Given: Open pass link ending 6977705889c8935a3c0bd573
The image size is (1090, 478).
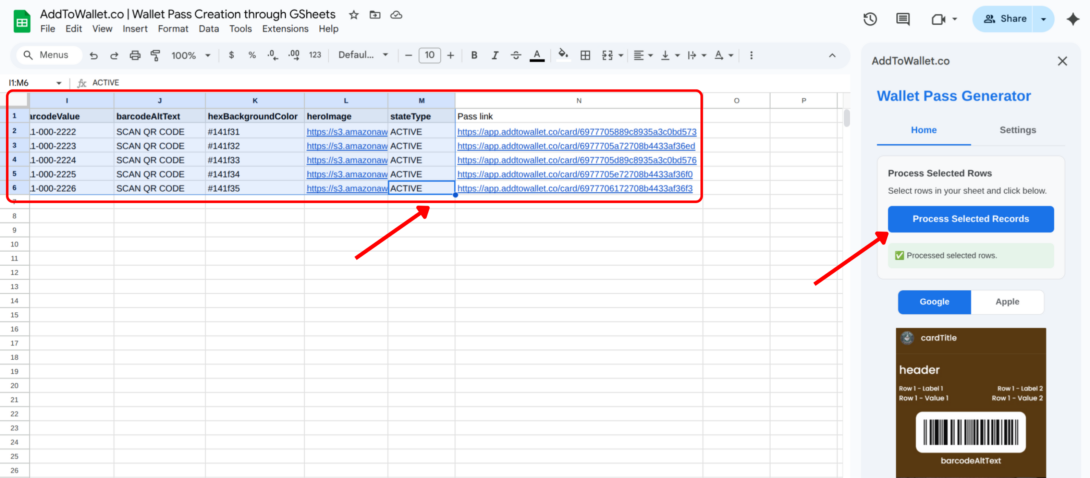Looking at the screenshot, I should [577, 131].
